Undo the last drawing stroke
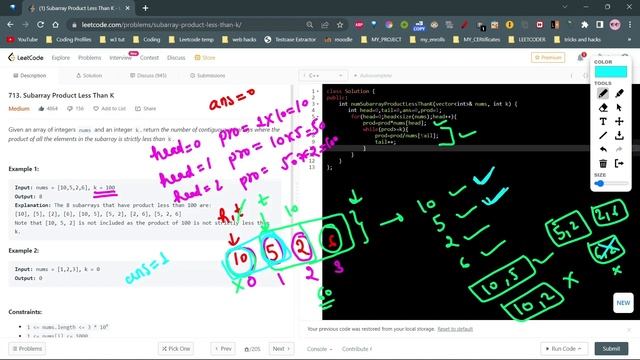Screen dimensions: 640x360 pos(603,149)
